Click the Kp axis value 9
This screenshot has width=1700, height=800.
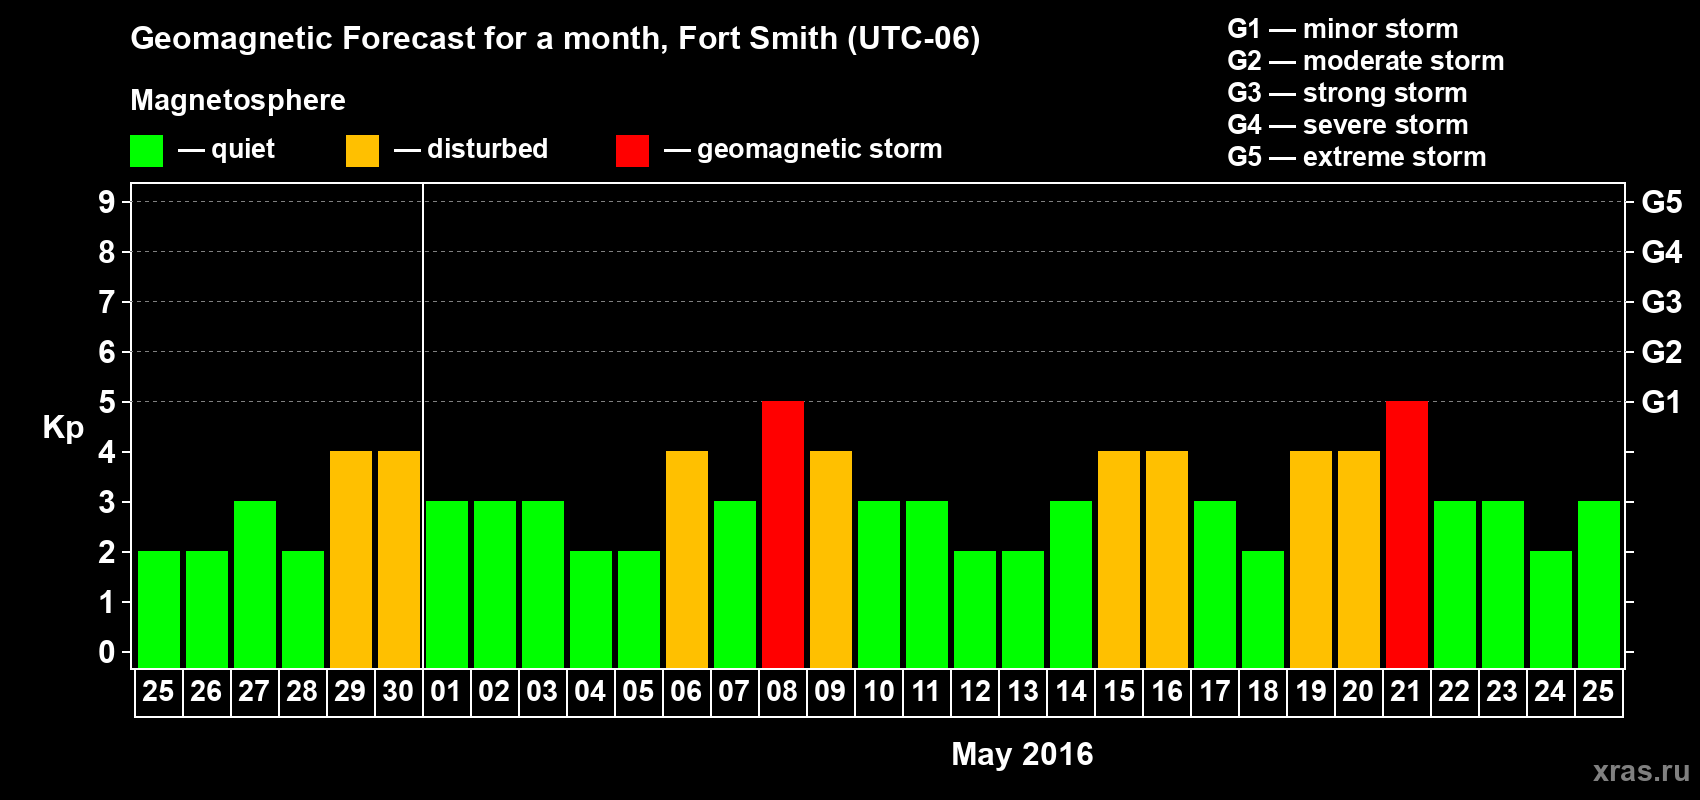(x=107, y=202)
